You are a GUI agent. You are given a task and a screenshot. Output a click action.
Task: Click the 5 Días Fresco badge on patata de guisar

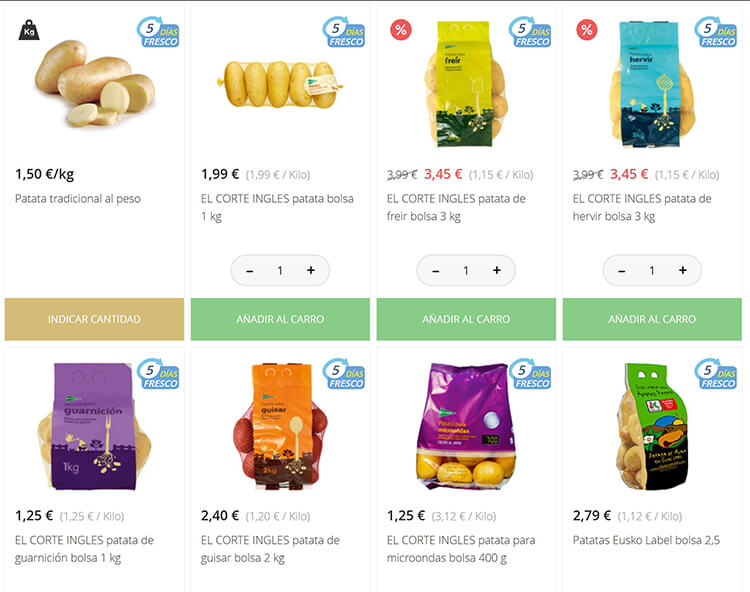pyautogui.click(x=344, y=374)
